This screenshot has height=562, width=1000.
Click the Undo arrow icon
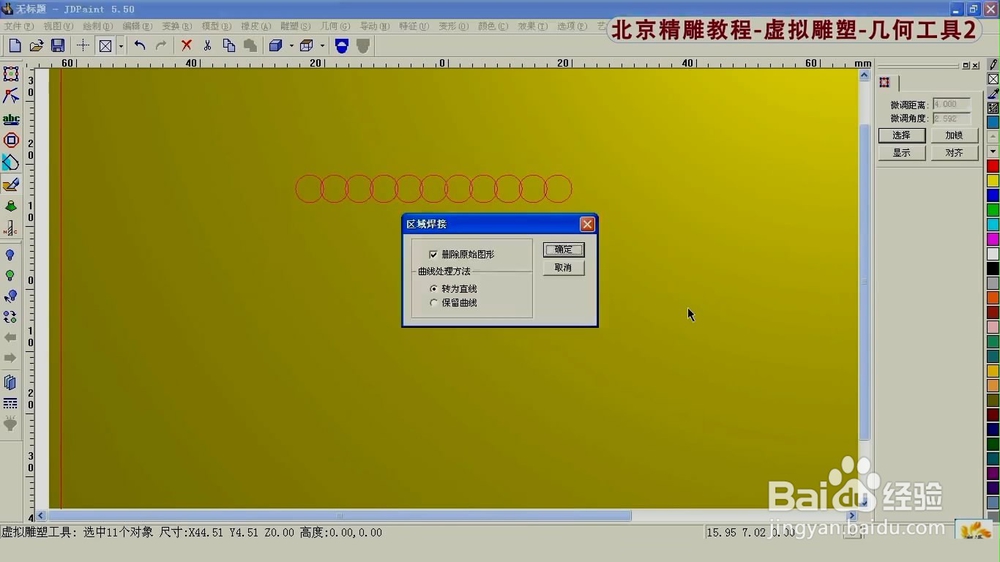140,45
